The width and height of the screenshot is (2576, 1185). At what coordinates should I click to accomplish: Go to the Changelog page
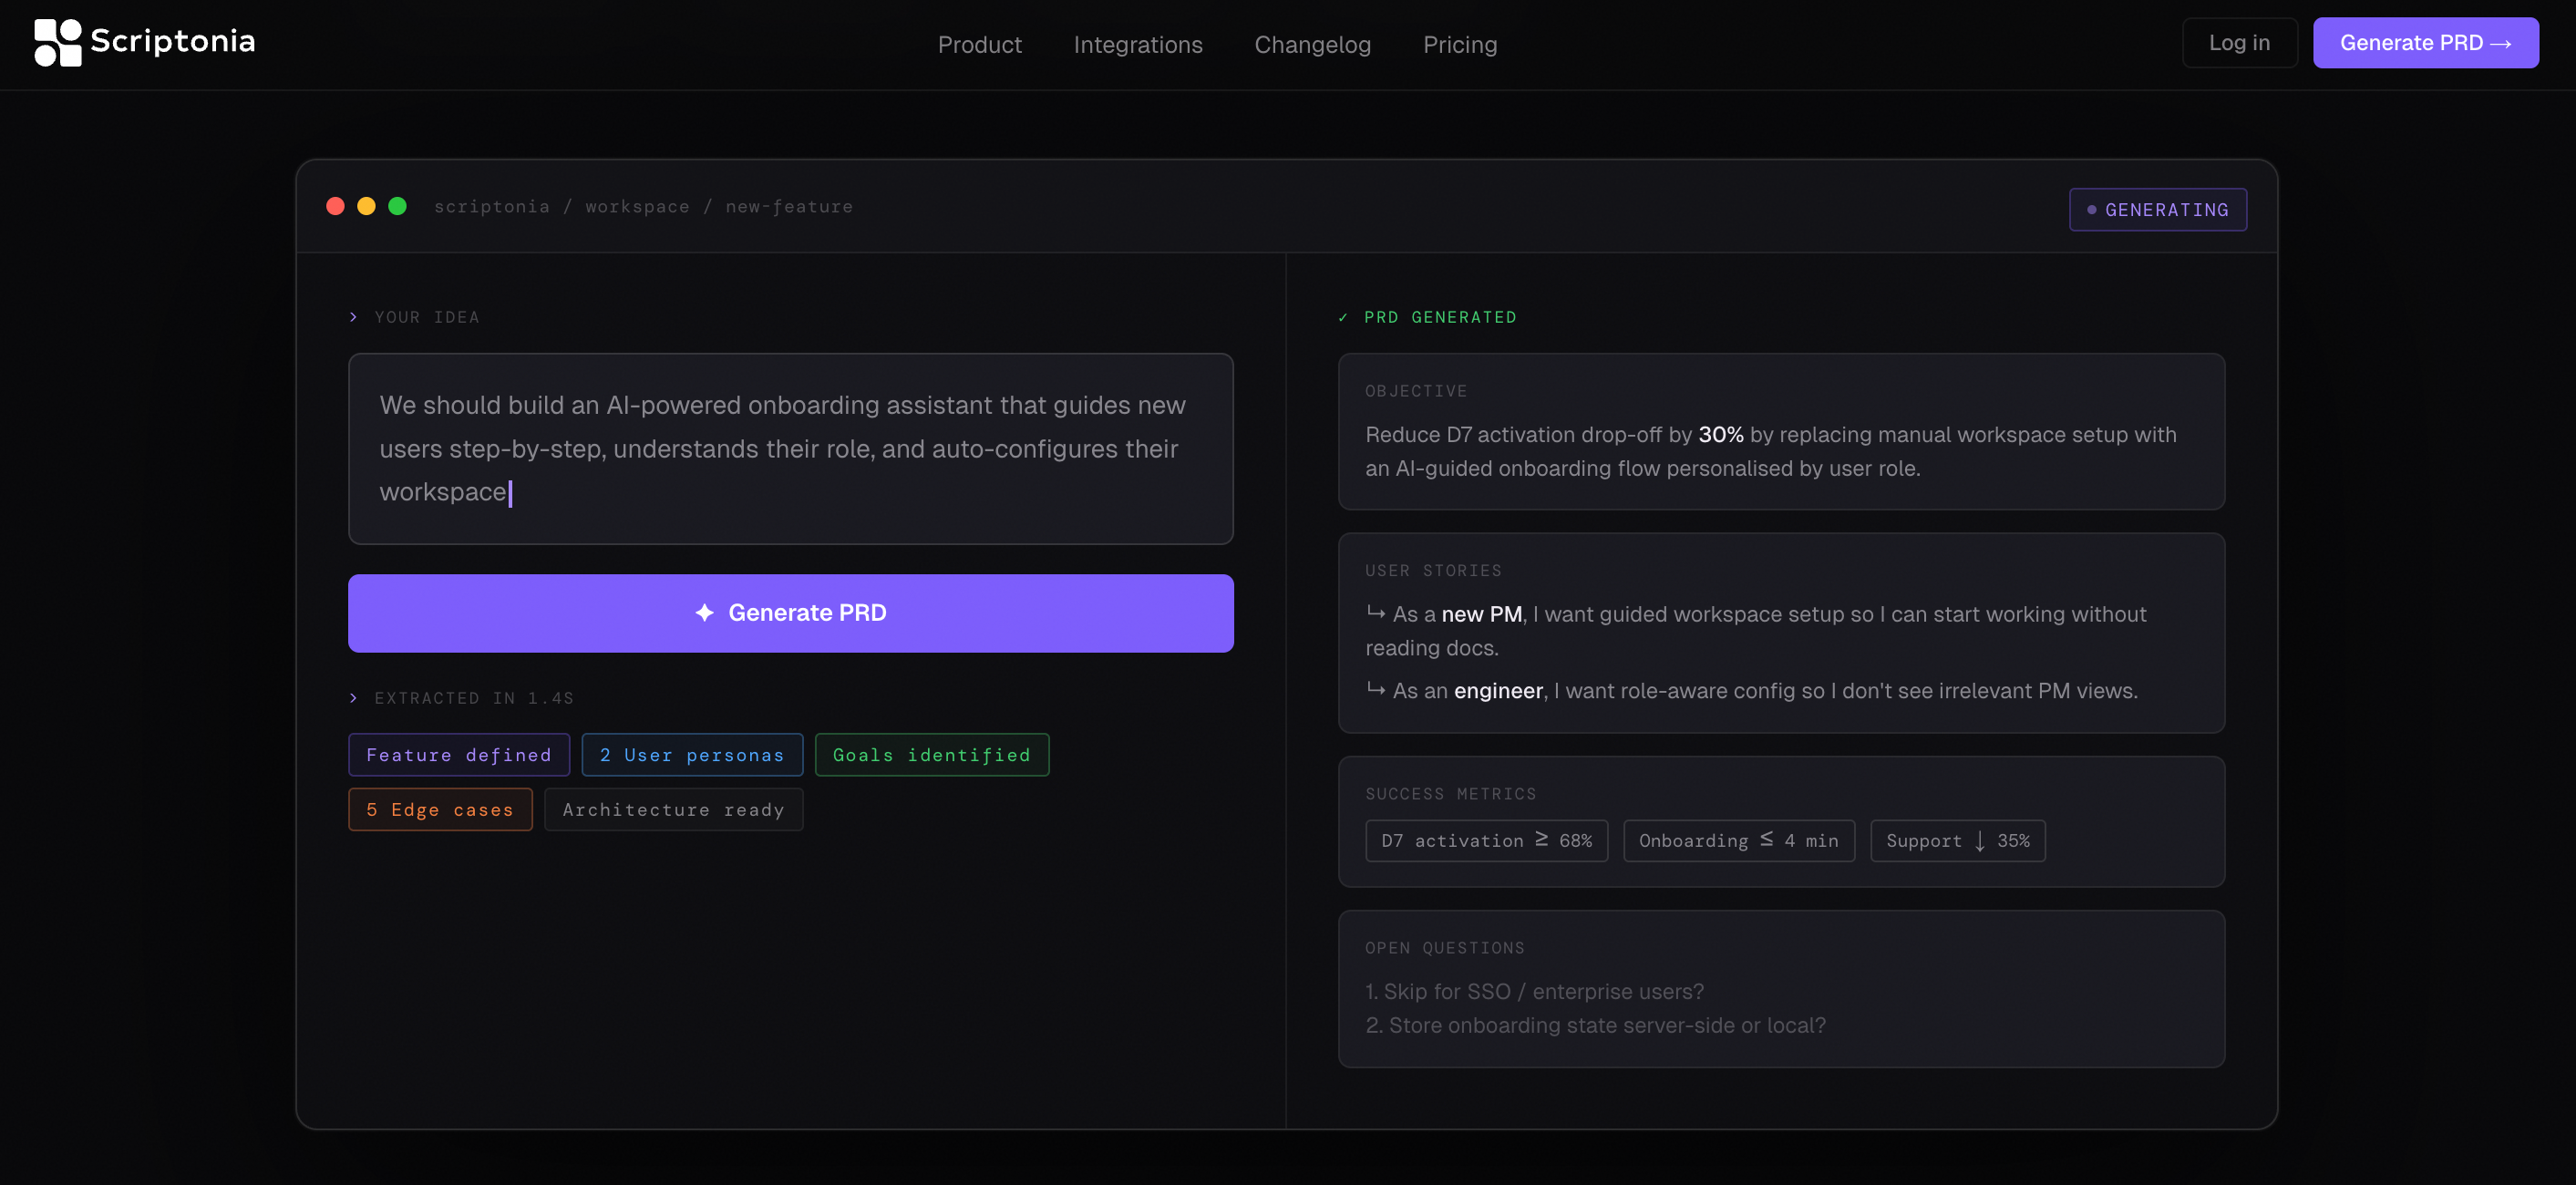[x=1312, y=45]
